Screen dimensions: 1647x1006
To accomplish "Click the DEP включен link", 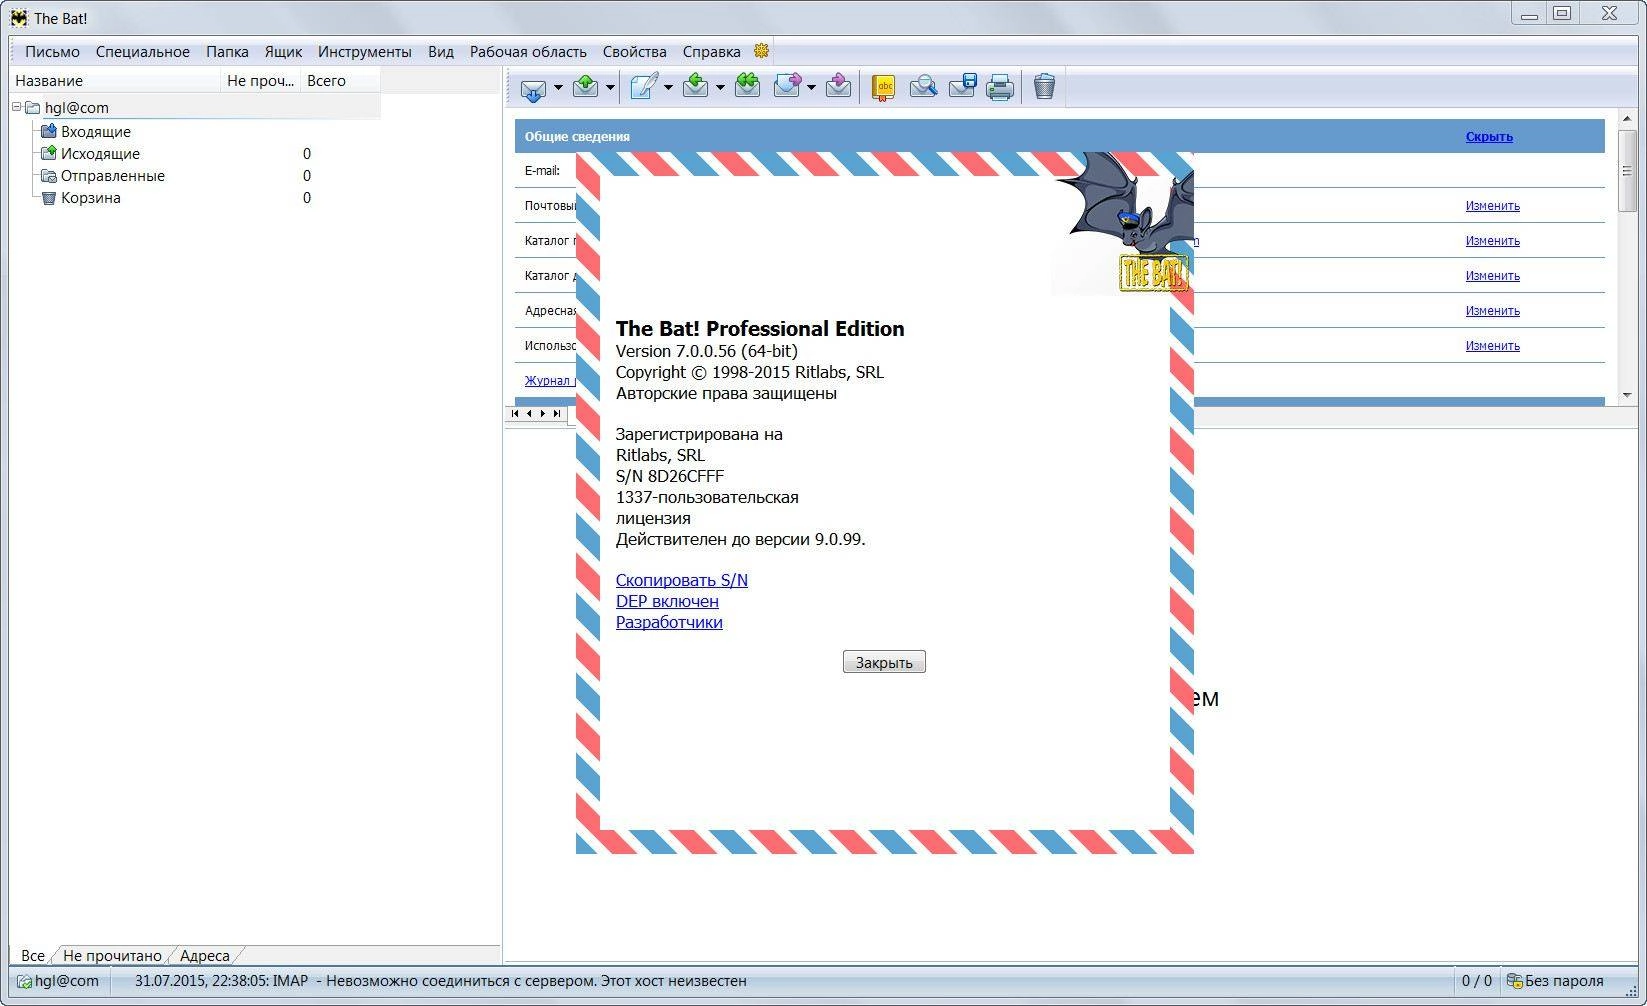I will click(667, 601).
